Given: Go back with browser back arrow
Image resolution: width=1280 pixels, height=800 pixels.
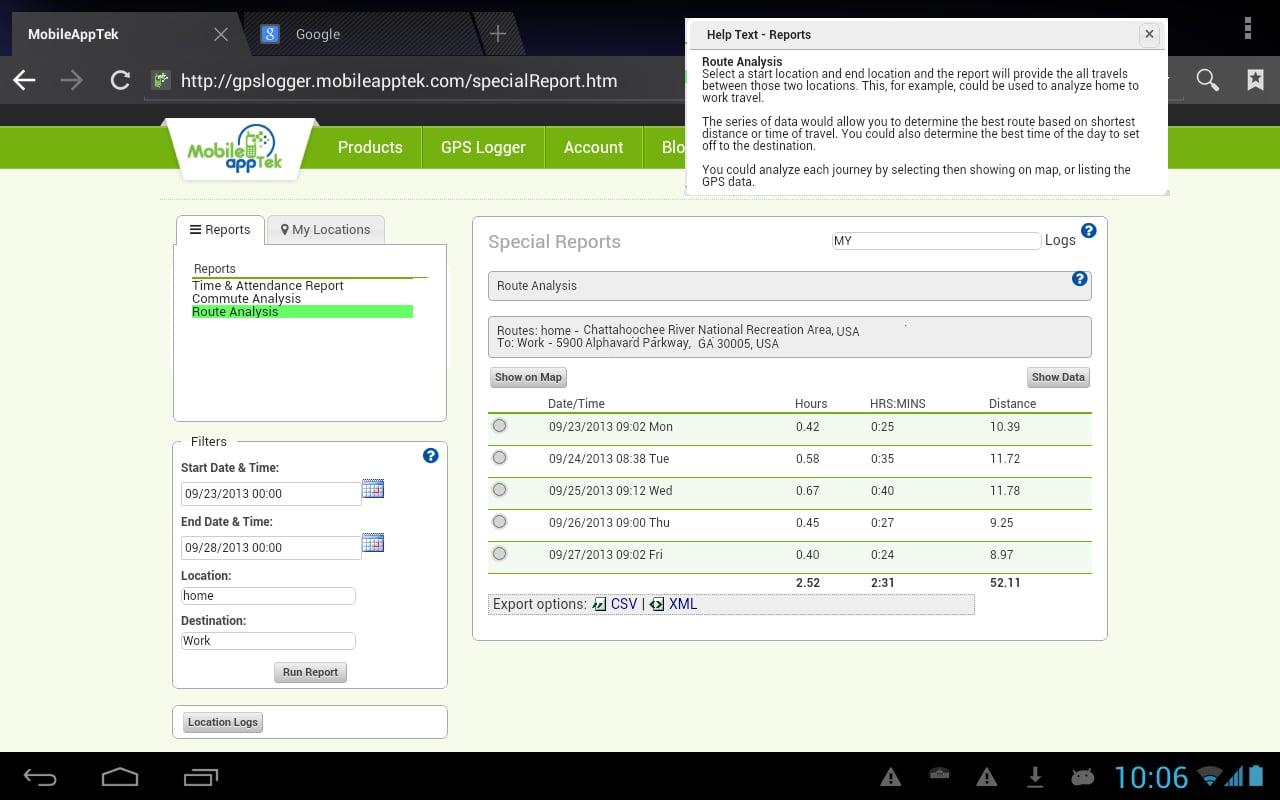Looking at the screenshot, I should [25, 81].
